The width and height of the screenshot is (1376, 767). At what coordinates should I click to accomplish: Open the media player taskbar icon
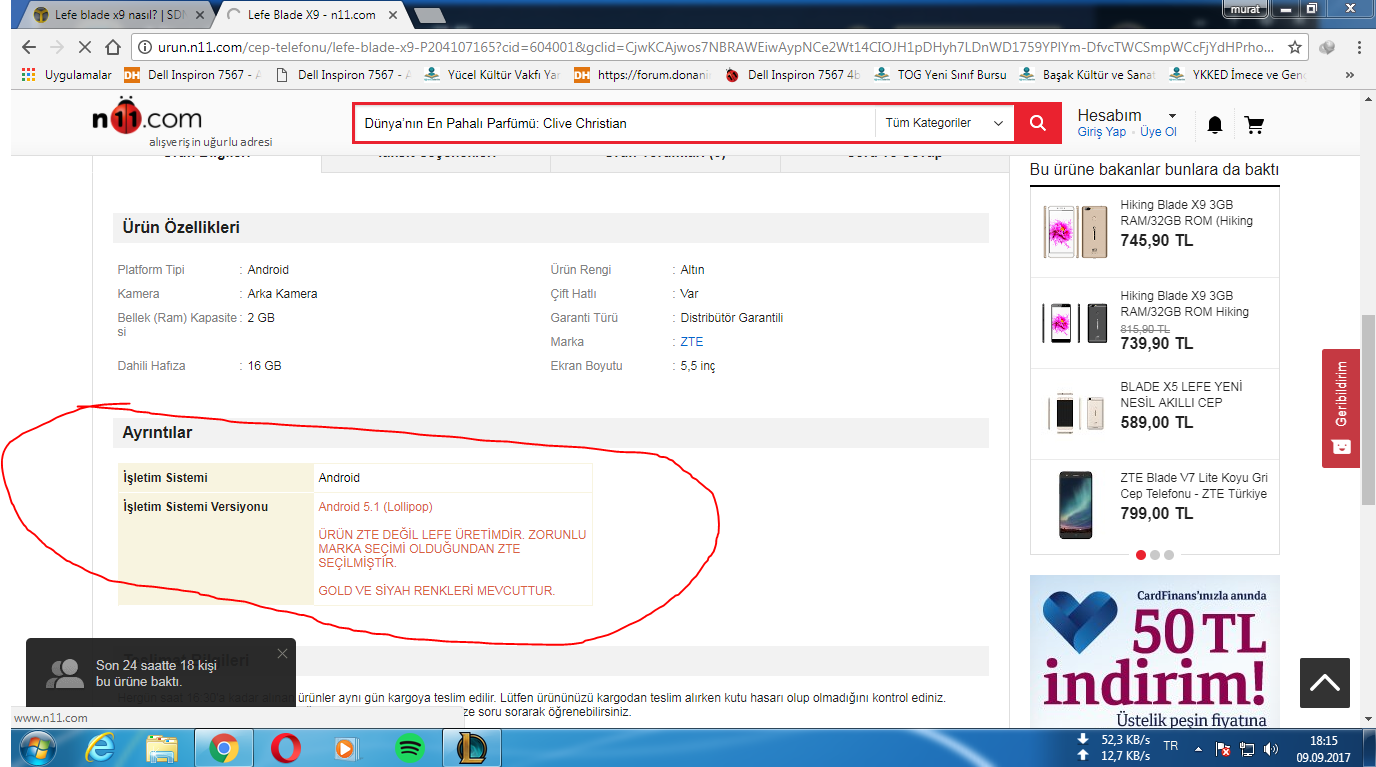tap(348, 747)
